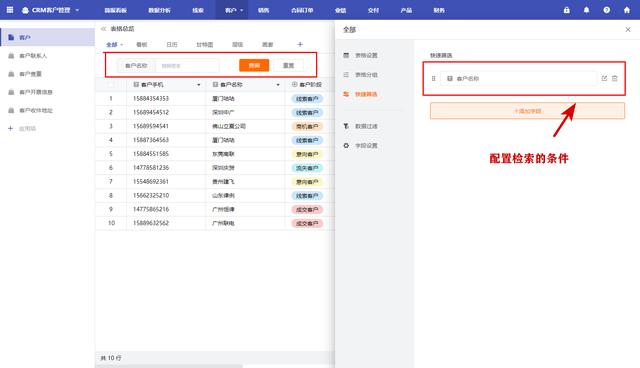
Task: Open the 客户名称 column dropdown arrow
Action: [x=278, y=85]
